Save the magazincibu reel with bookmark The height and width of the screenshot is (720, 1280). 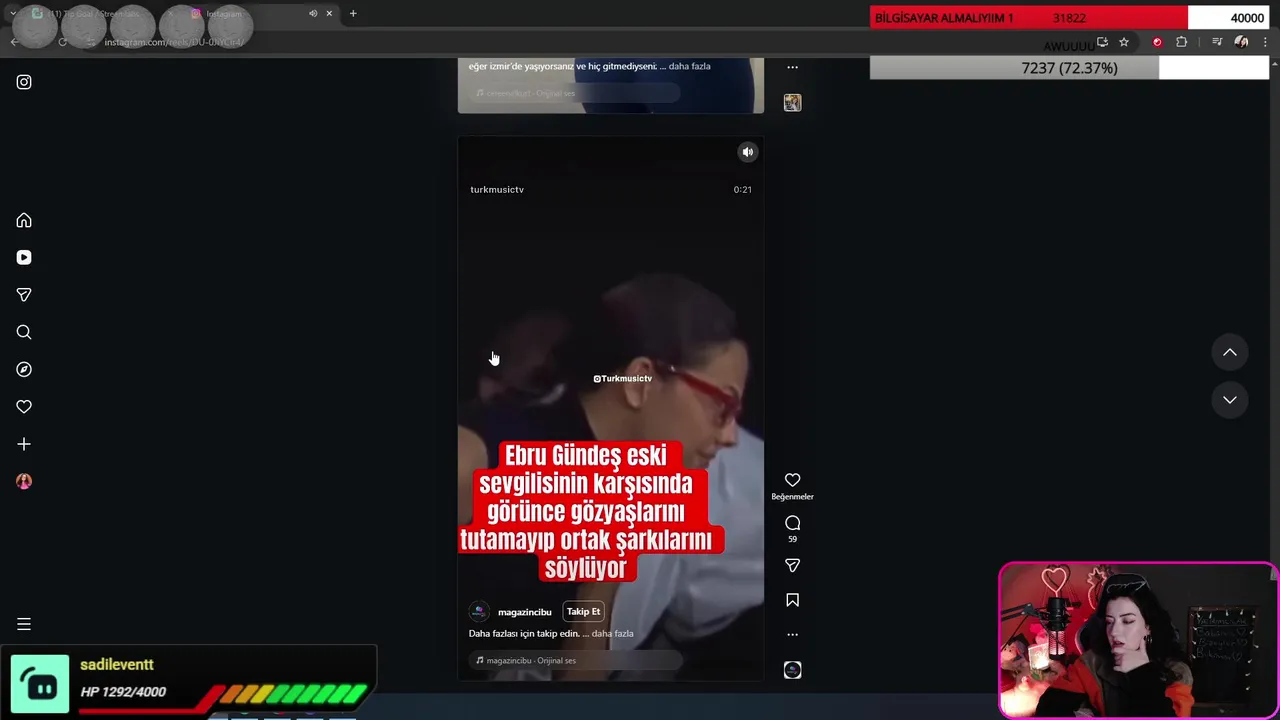(x=792, y=600)
